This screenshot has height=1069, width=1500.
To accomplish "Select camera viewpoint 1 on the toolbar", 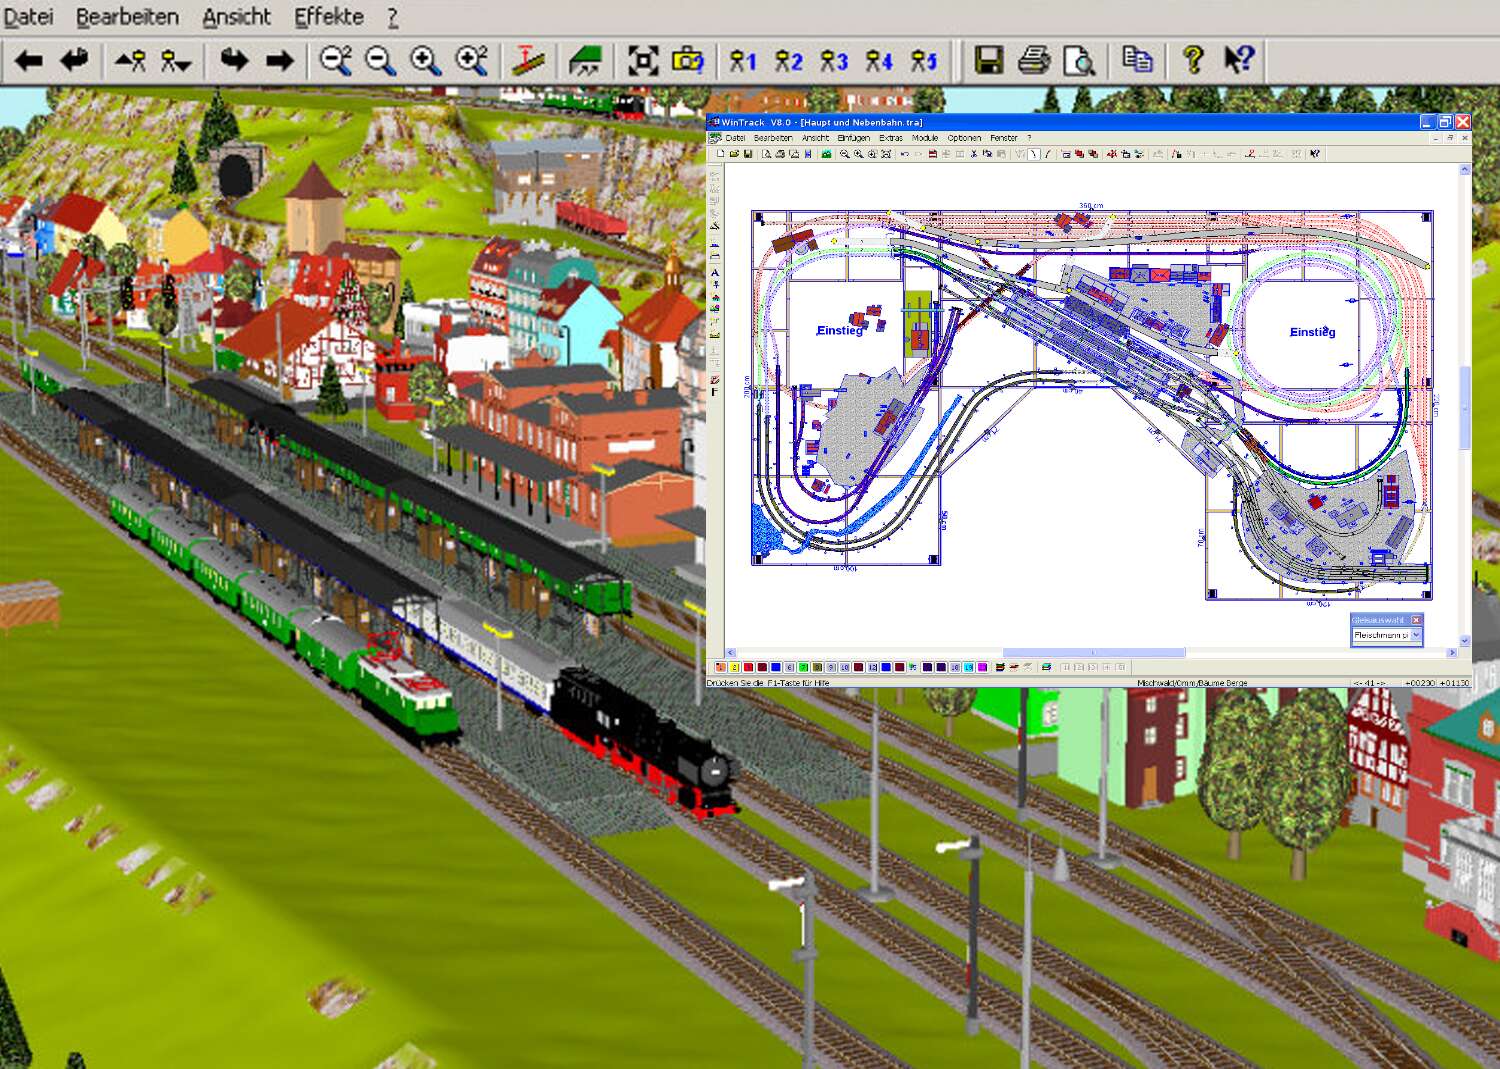I will pos(745,61).
